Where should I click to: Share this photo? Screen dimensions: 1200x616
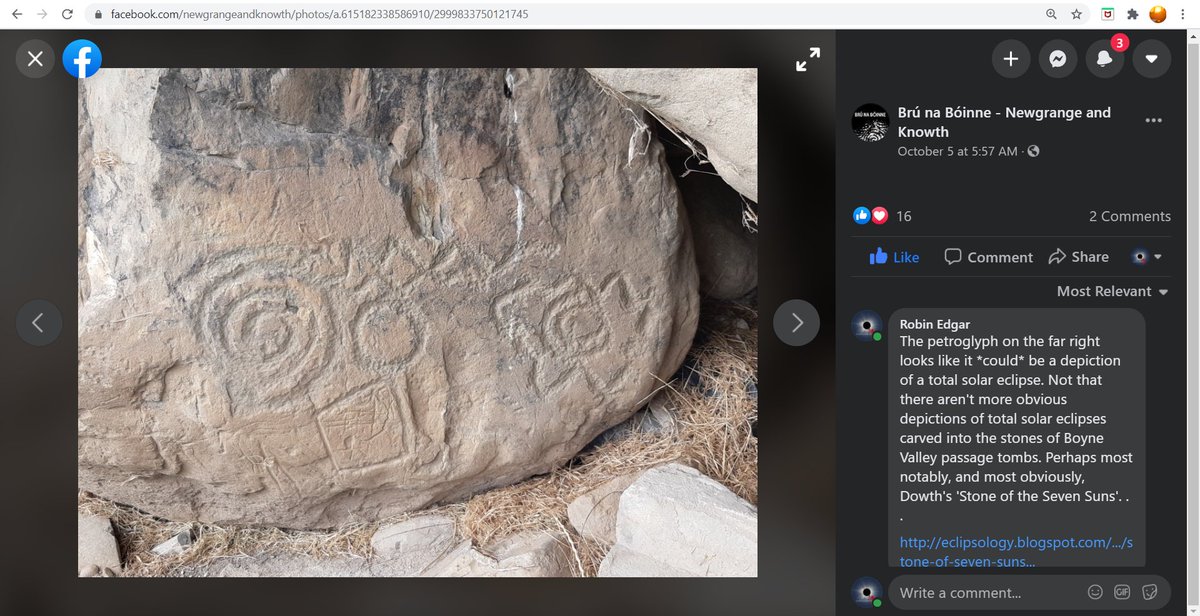pyautogui.click(x=1078, y=257)
